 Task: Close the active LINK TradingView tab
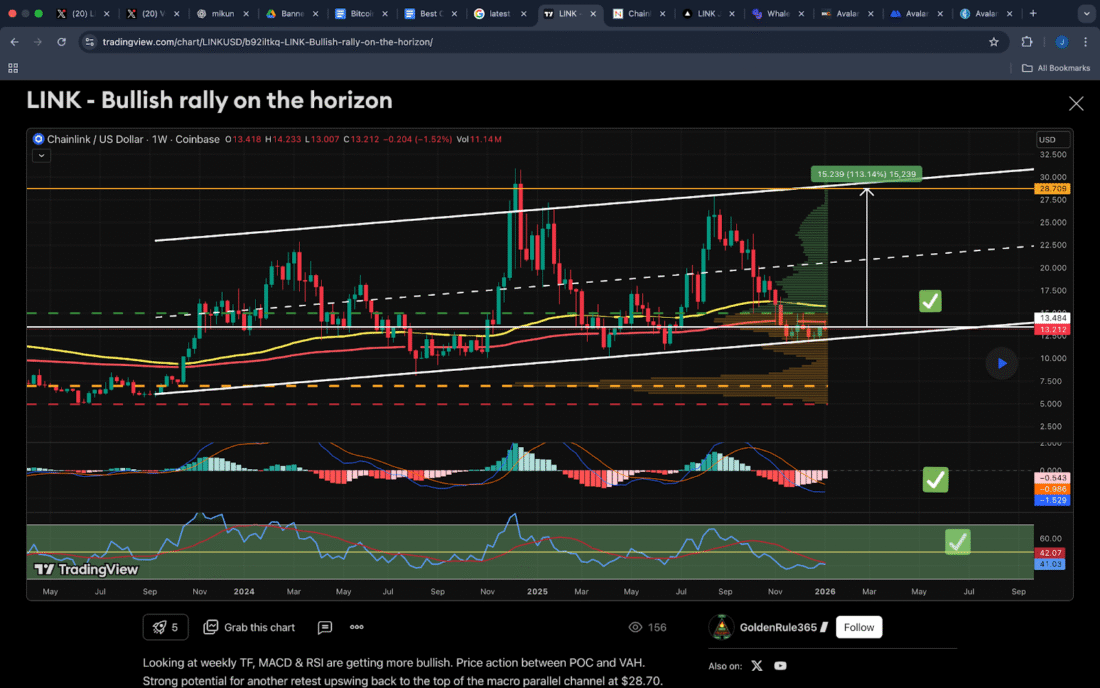(x=593, y=13)
